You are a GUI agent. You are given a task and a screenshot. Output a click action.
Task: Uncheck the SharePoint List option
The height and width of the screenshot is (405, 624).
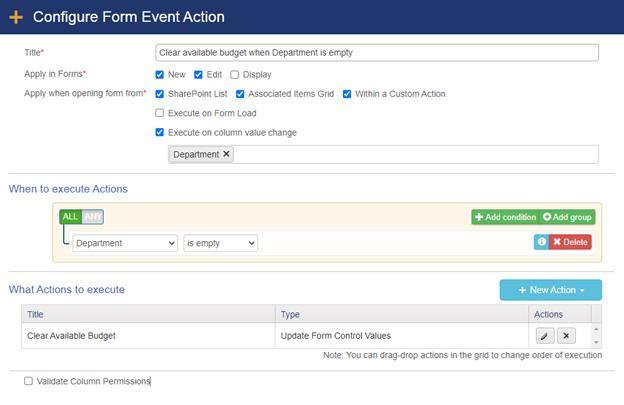(160, 94)
